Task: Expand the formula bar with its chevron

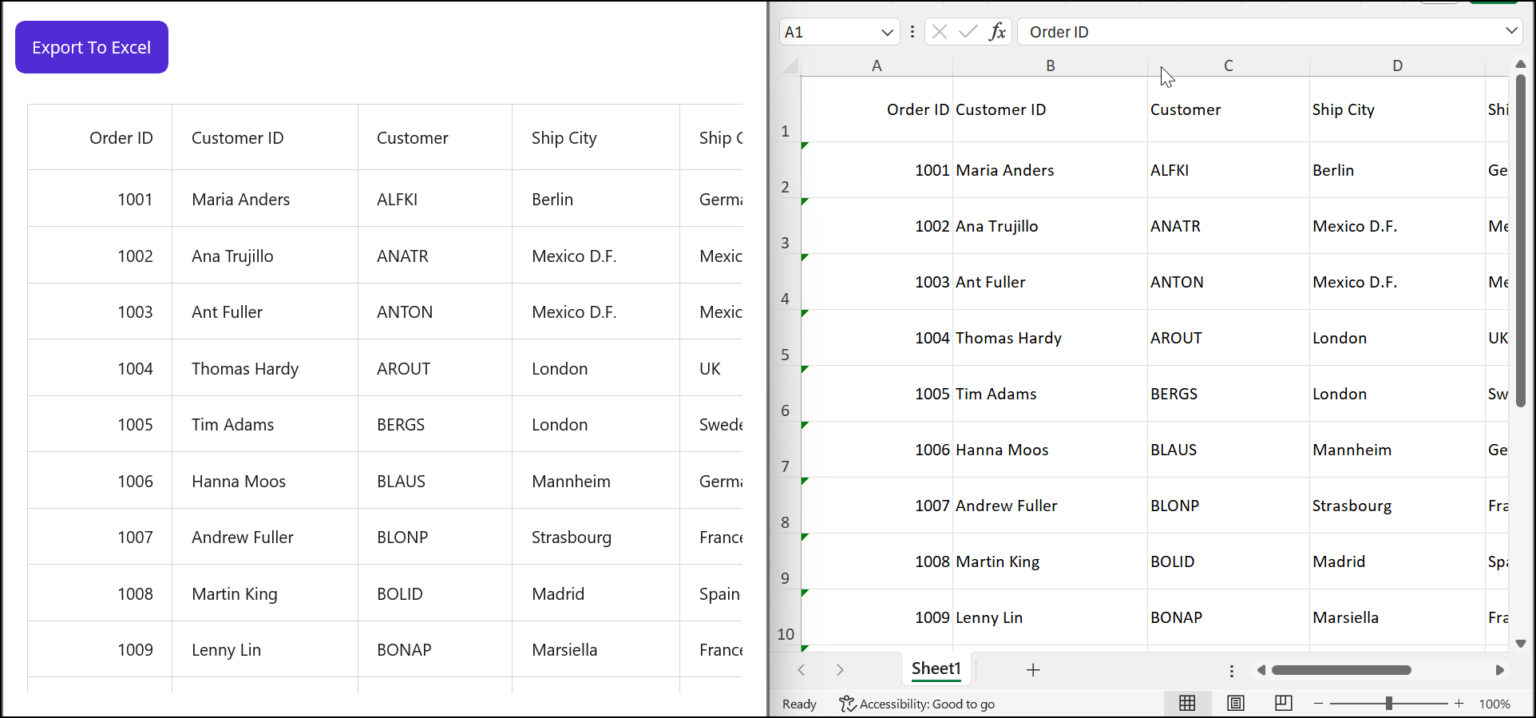Action: tap(1513, 31)
